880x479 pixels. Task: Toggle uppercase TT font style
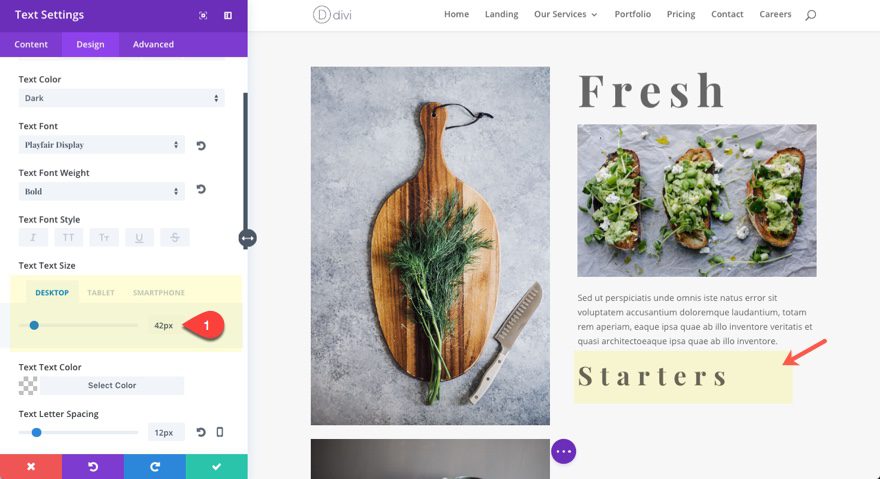point(68,238)
